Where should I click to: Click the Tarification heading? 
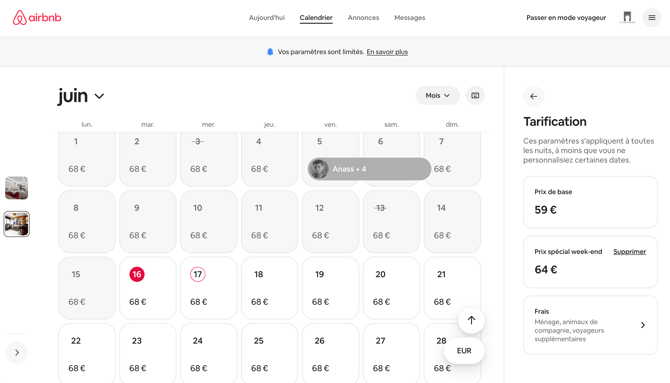(x=555, y=122)
